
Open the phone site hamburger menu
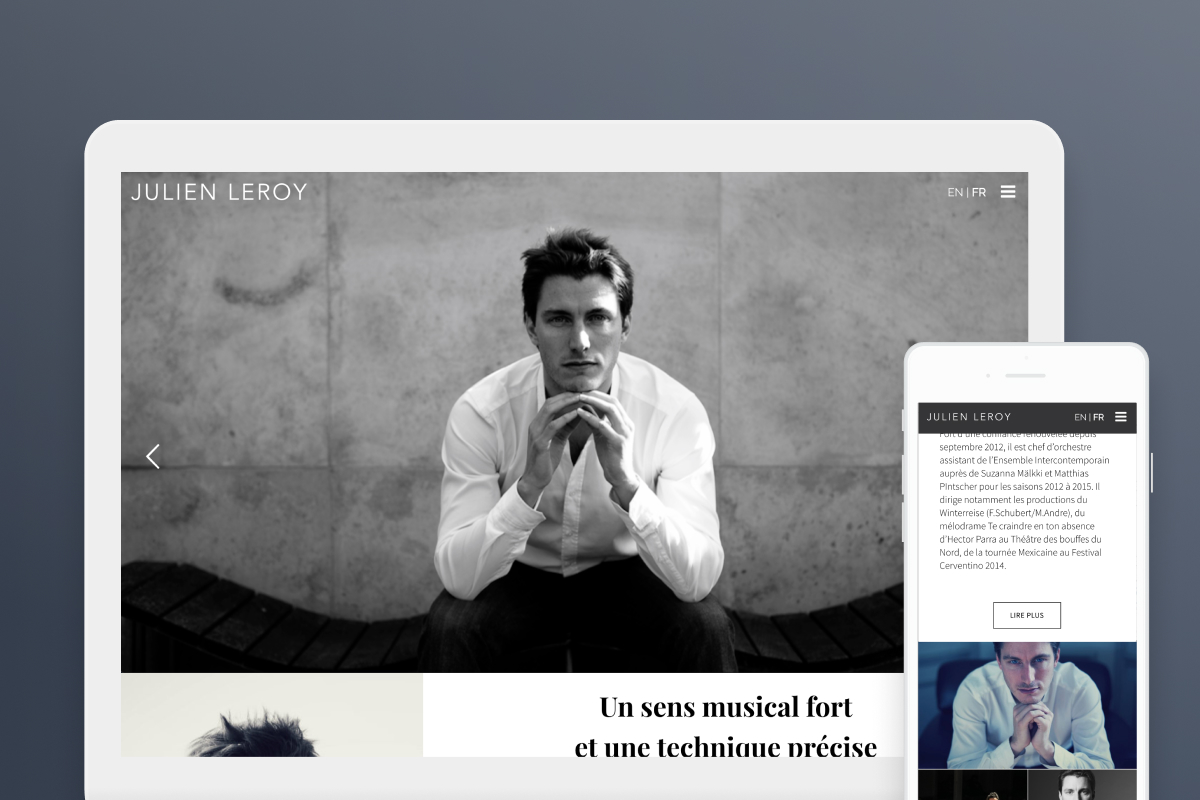1121,417
